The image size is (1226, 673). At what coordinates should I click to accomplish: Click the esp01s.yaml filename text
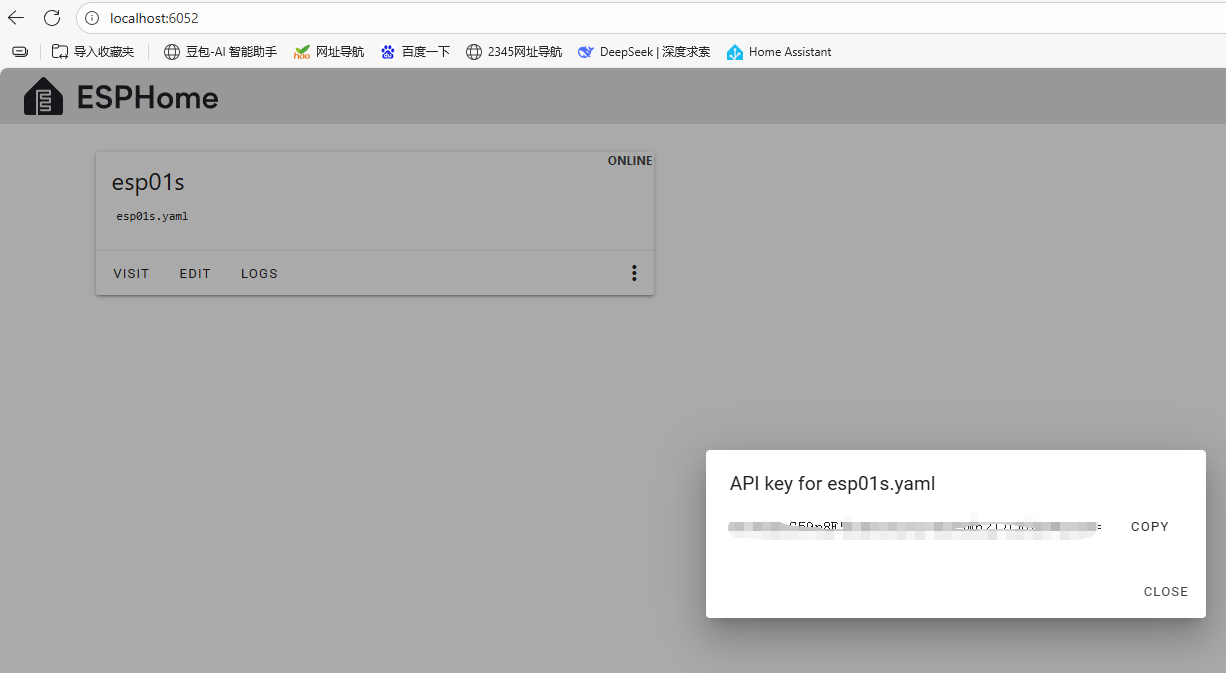(x=152, y=216)
